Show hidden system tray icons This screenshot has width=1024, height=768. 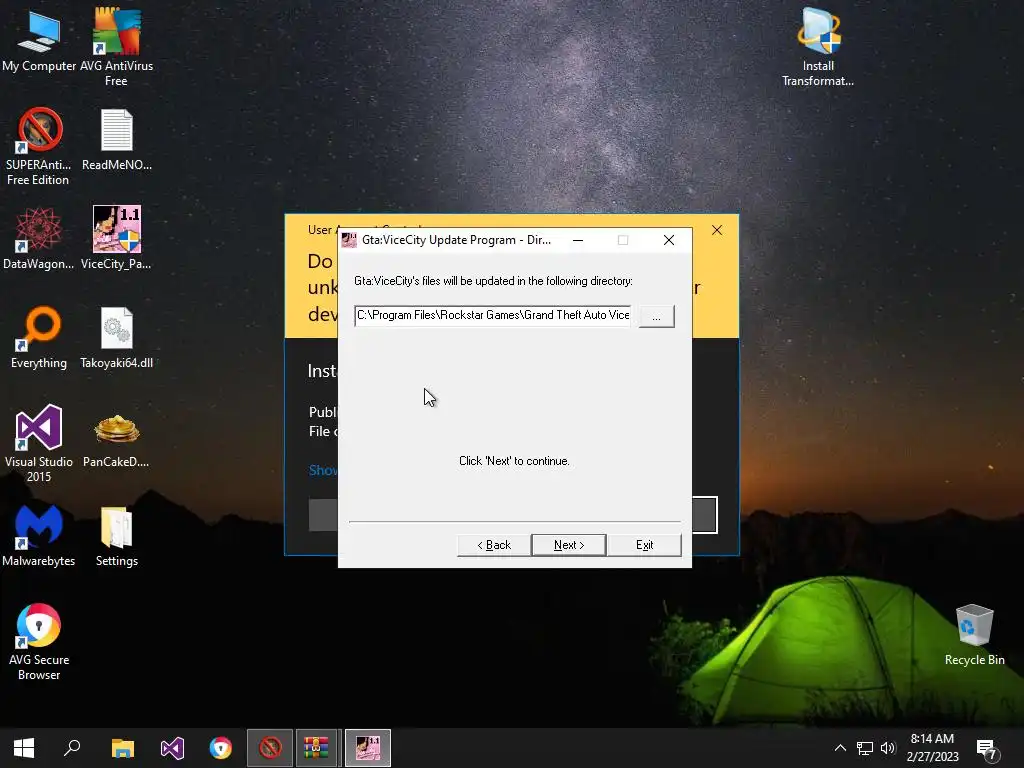tap(840, 748)
